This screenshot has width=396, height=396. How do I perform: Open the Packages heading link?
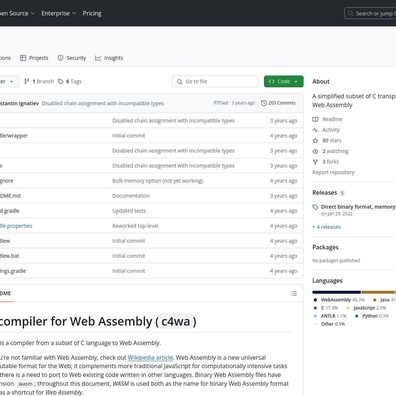click(x=325, y=247)
